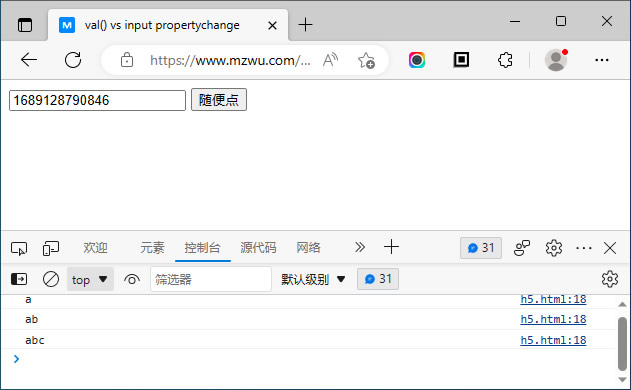Open DevTools settings gear in tab bar
Image resolution: width=631 pixels, height=390 pixels.
coord(554,248)
